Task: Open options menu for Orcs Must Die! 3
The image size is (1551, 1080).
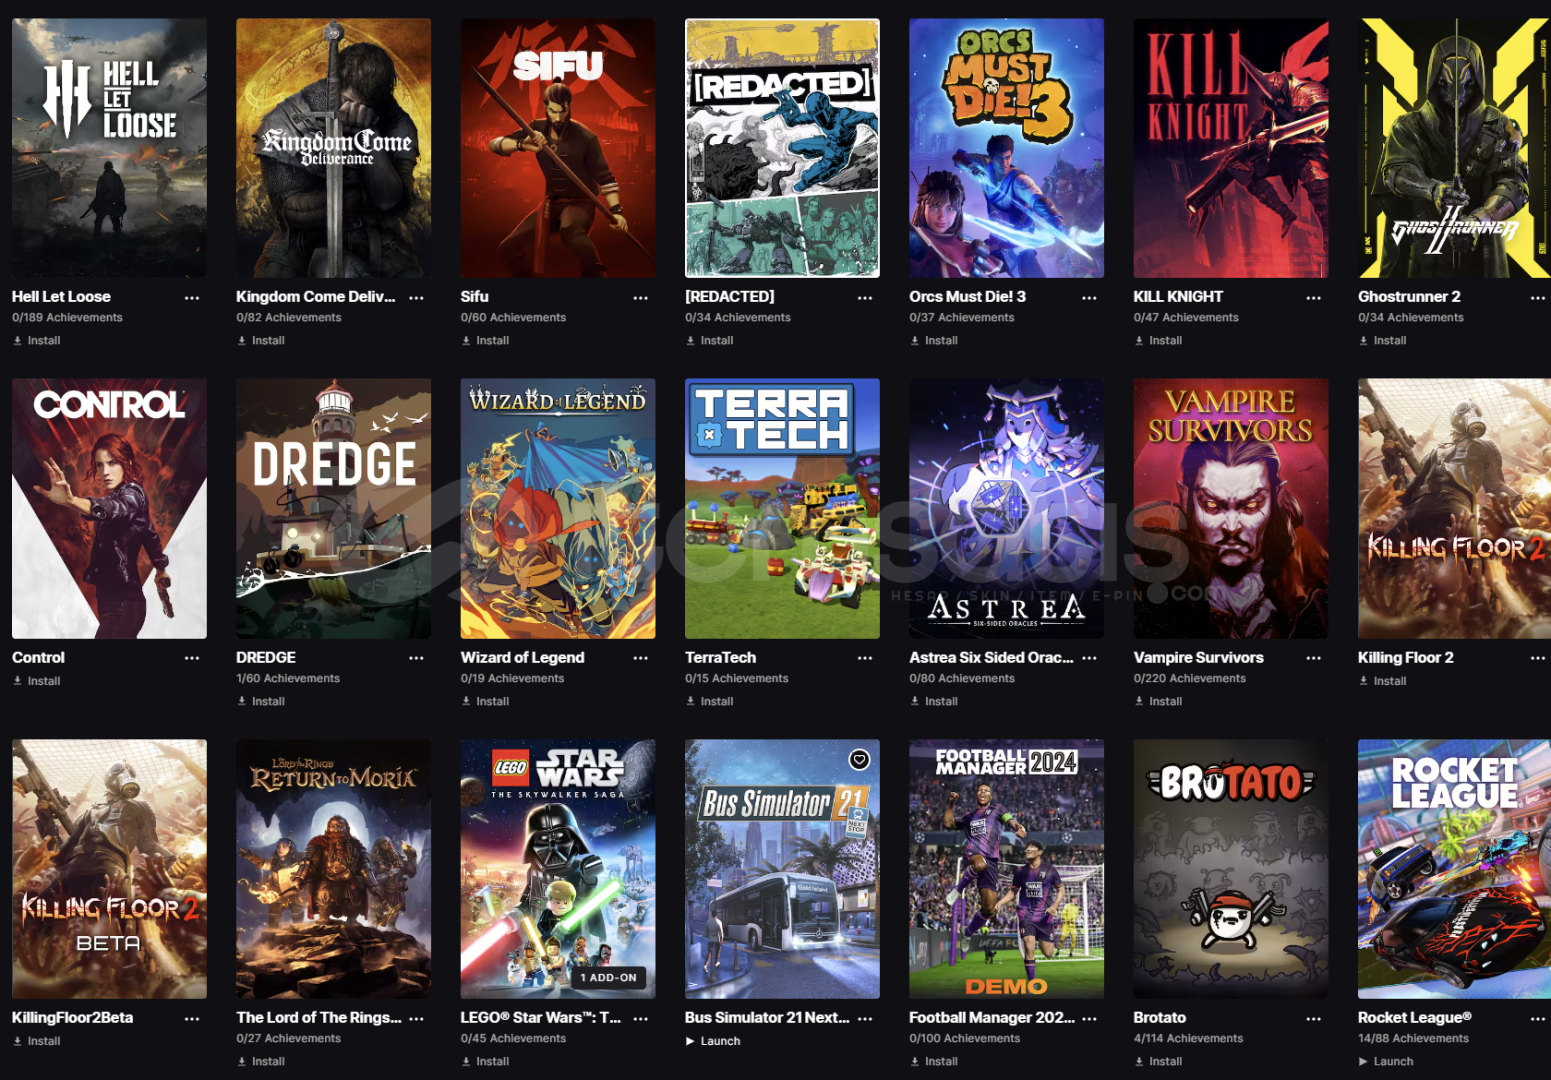Action: (1089, 298)
